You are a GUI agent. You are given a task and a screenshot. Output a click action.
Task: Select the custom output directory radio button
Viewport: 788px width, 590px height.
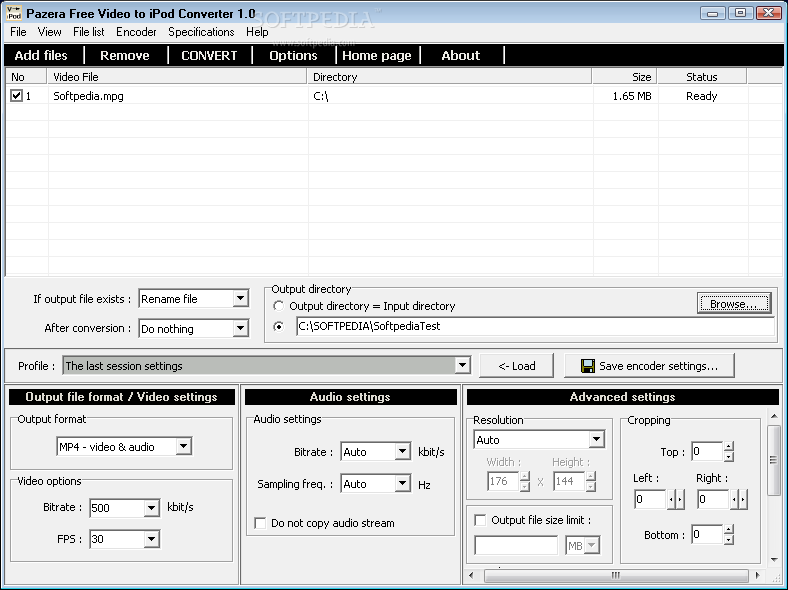(x=278, y=326)
